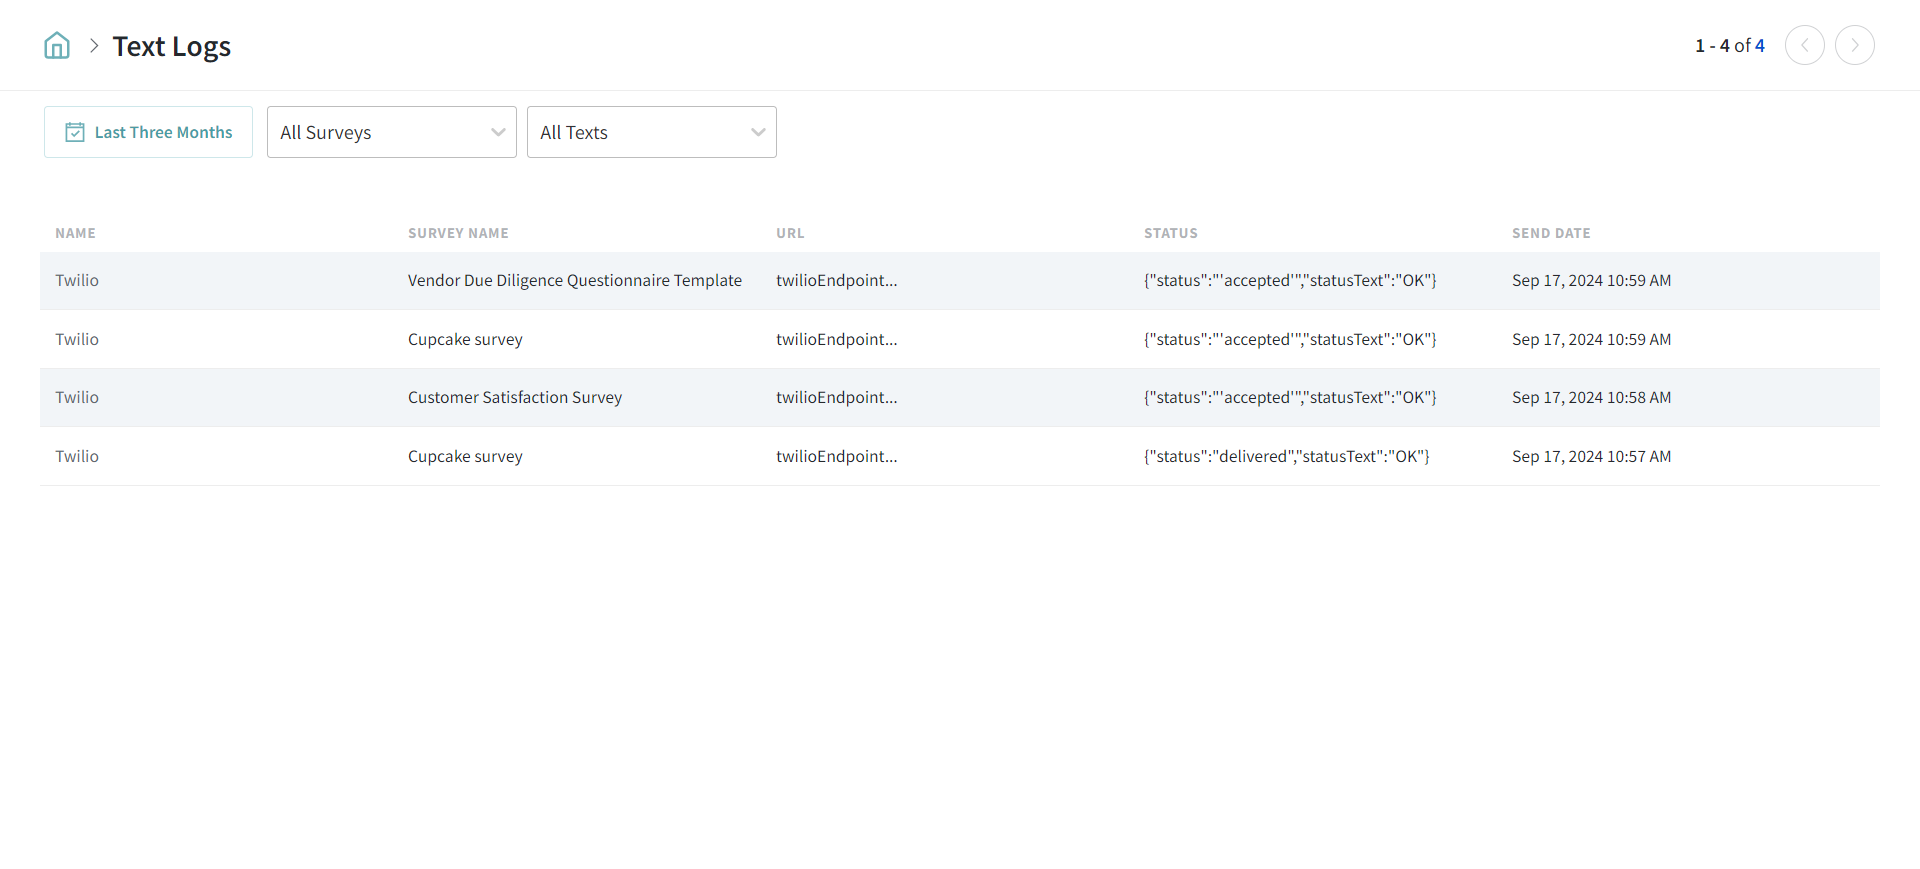1920x869 pixels.
Task: Select the Customer Satisfaction Survey log row
Action: [514, 398]
